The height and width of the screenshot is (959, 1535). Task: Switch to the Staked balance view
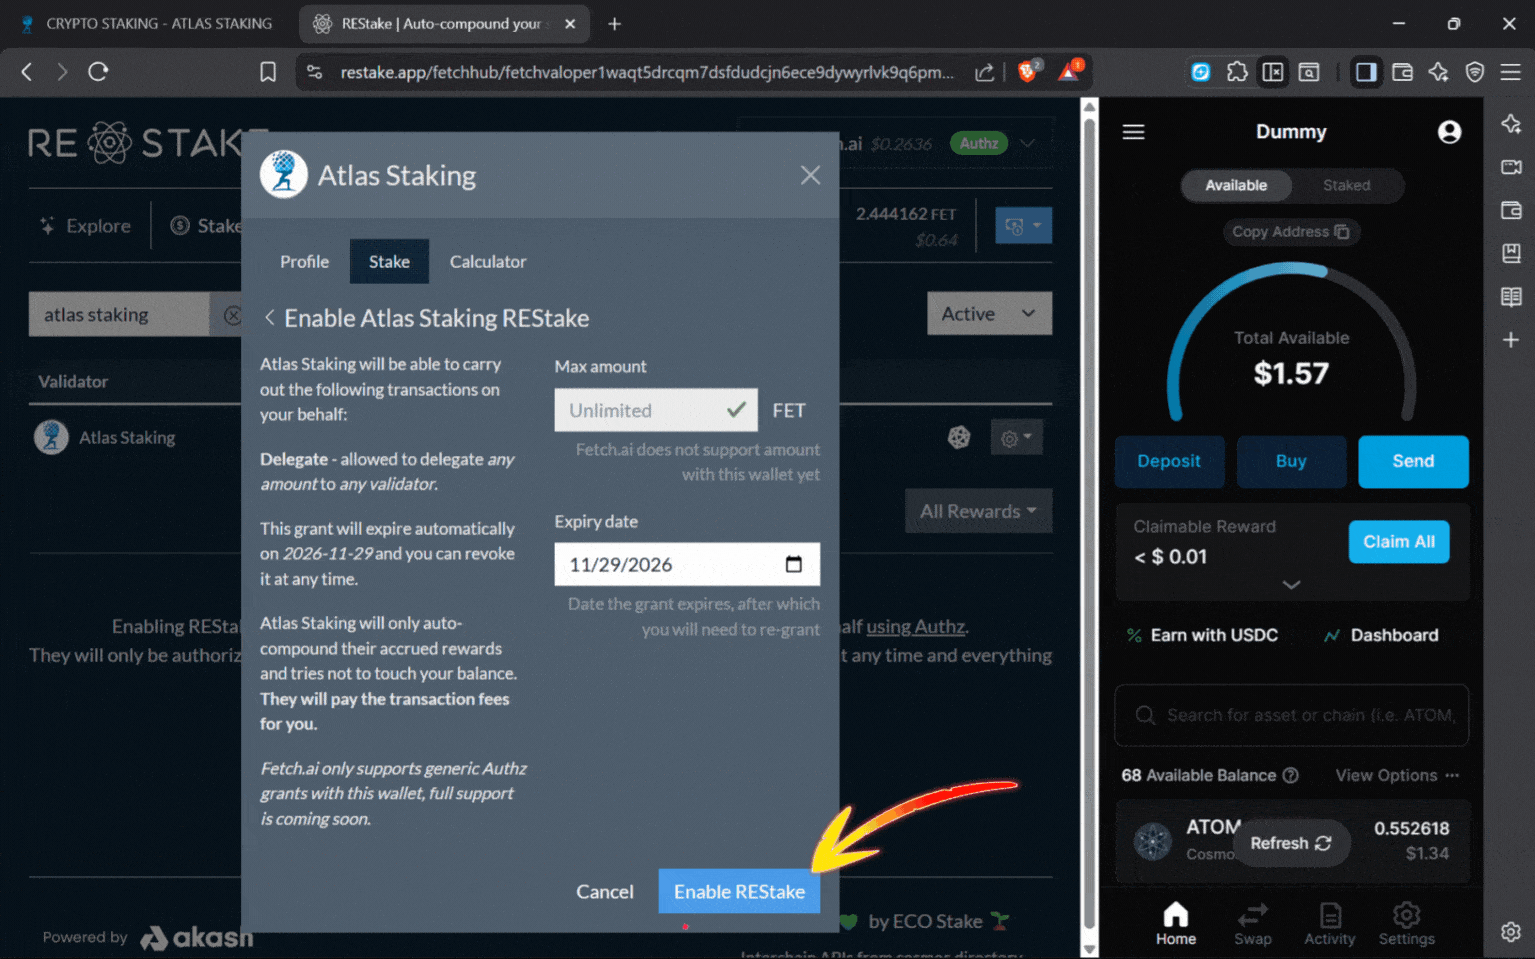[1345, 185]
